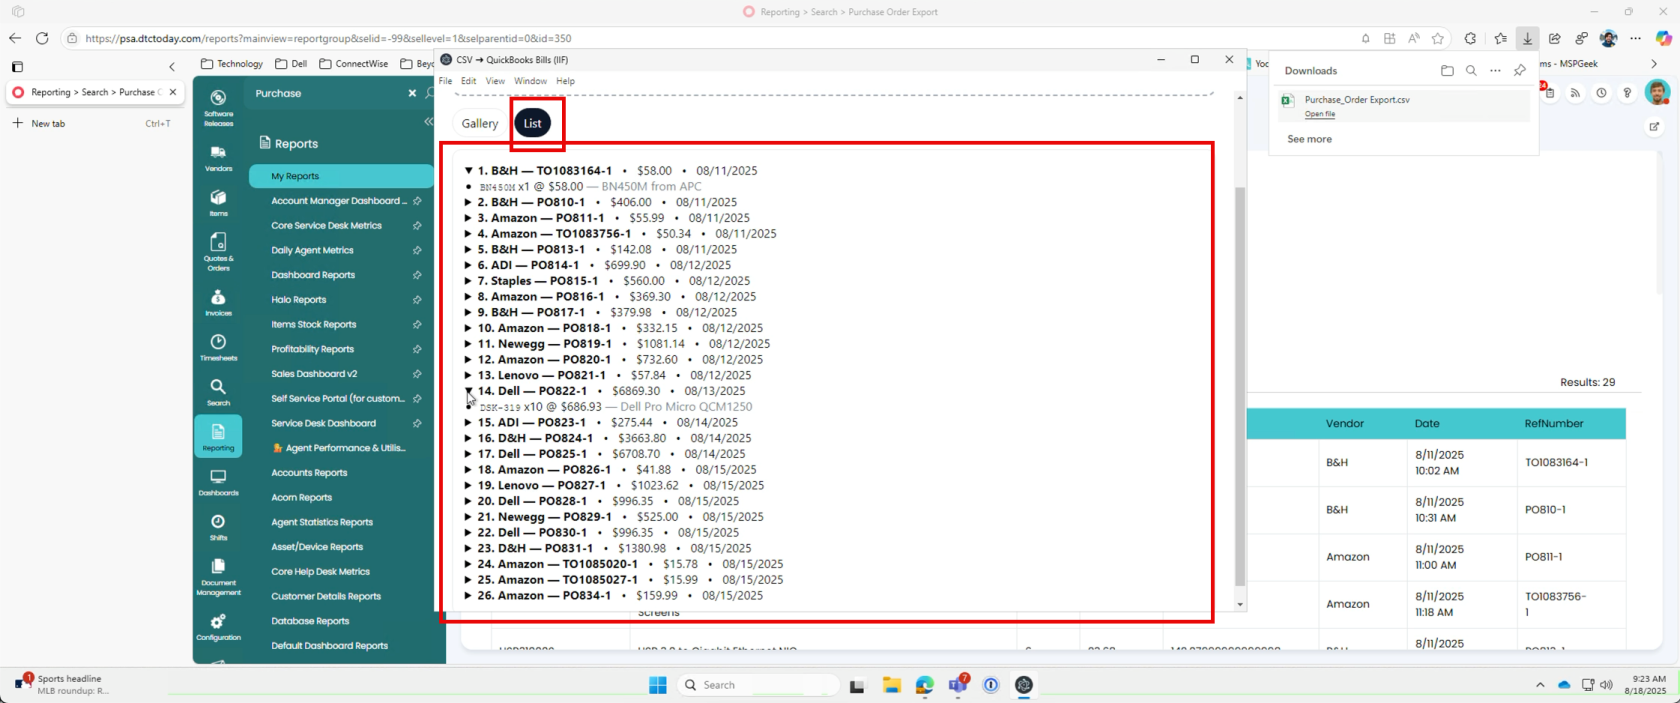Open the Vendors sidebar icon
Screen dimensions: 1680x703
[x=218, y=158]
